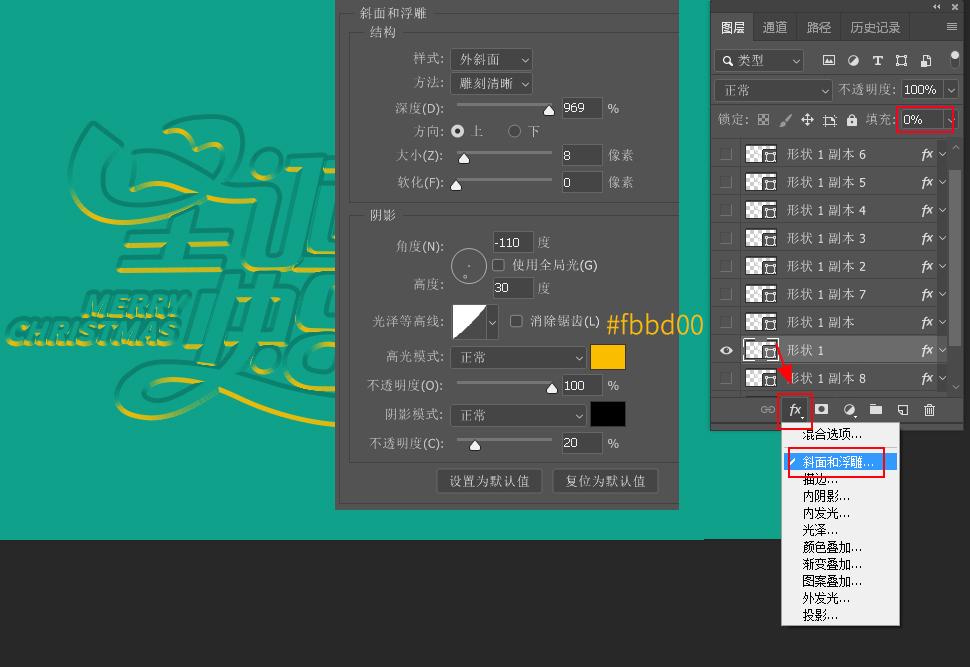The height and width of the screenshot is (667, 970).
Task: Show the 形状 1 副本 6 layer
Action: tap(726, 155)
